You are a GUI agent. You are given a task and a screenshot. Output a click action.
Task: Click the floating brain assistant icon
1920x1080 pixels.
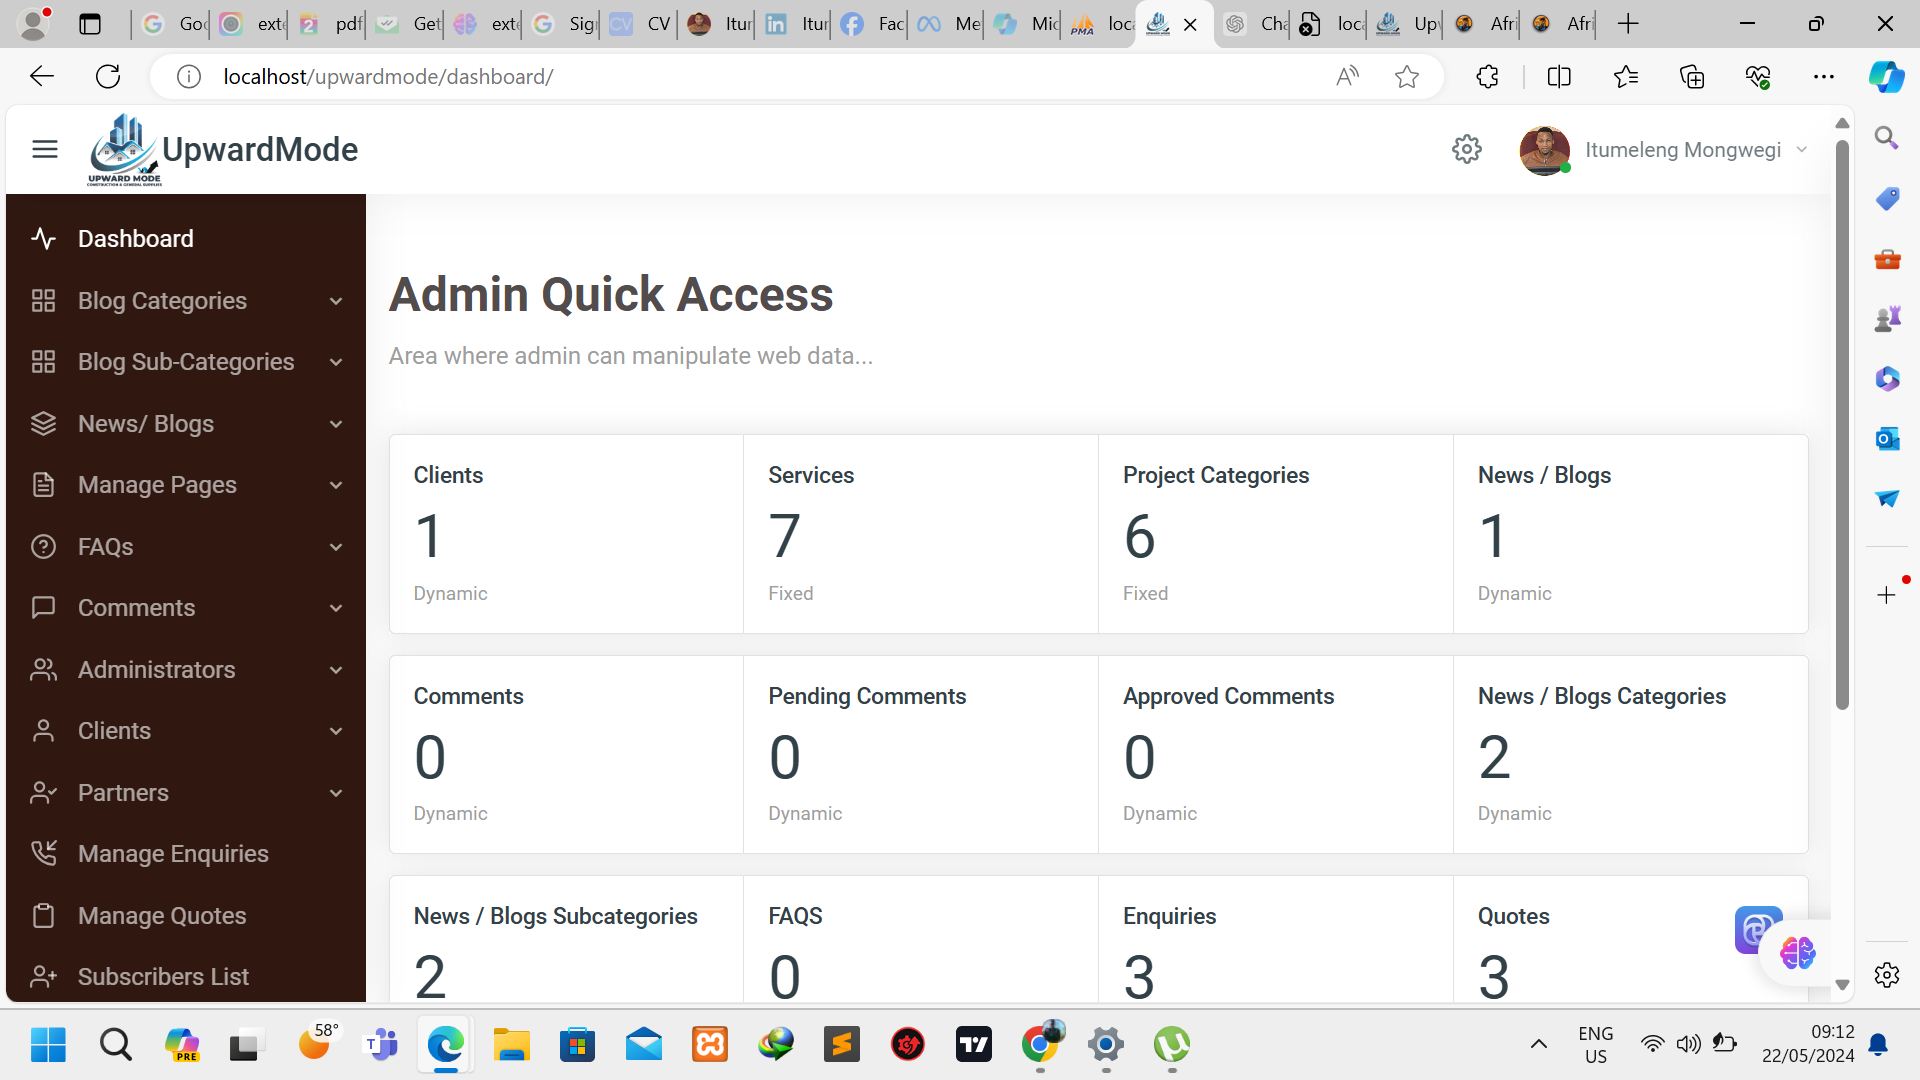[1797, 952]
